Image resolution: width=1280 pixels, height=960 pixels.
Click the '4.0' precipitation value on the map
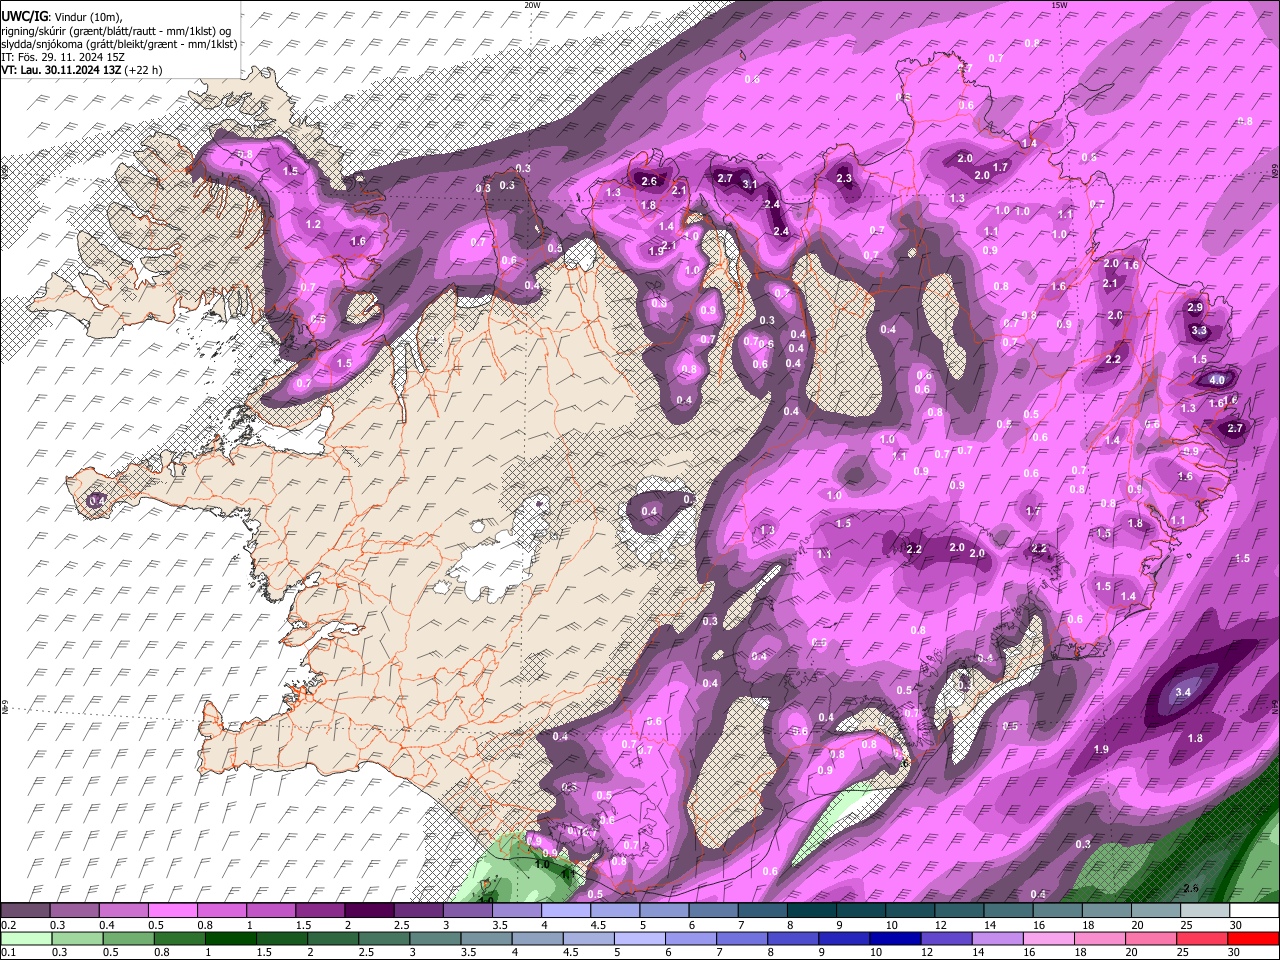(x=1217, y=380)
